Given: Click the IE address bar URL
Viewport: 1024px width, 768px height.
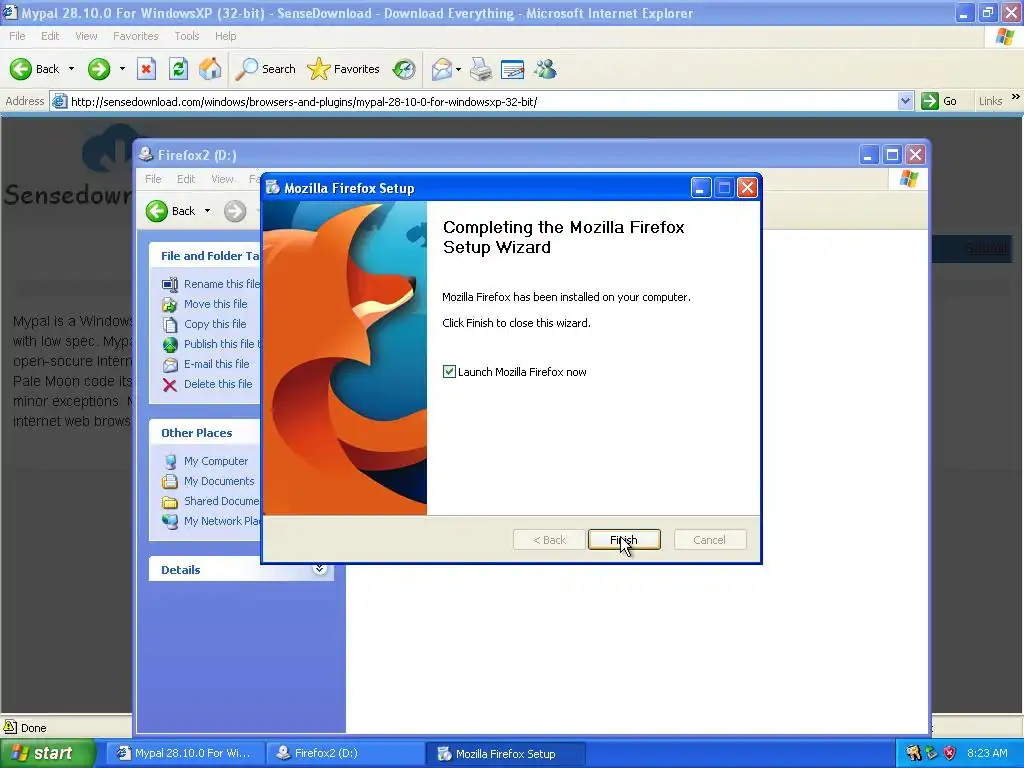Looking at the screenshot, I should pyautogui.click(x=304, y=101).
